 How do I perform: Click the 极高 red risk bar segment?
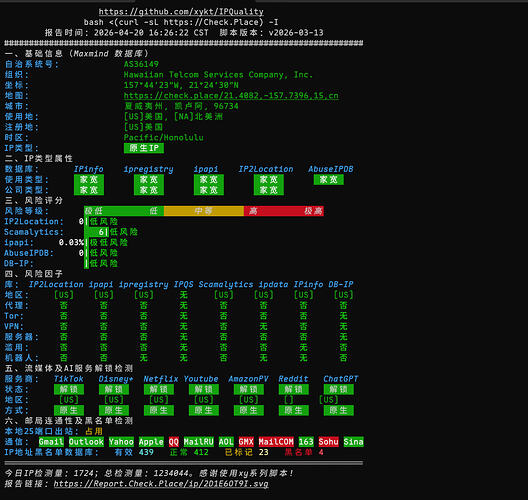pyautogui.click(x=314, y=211)
